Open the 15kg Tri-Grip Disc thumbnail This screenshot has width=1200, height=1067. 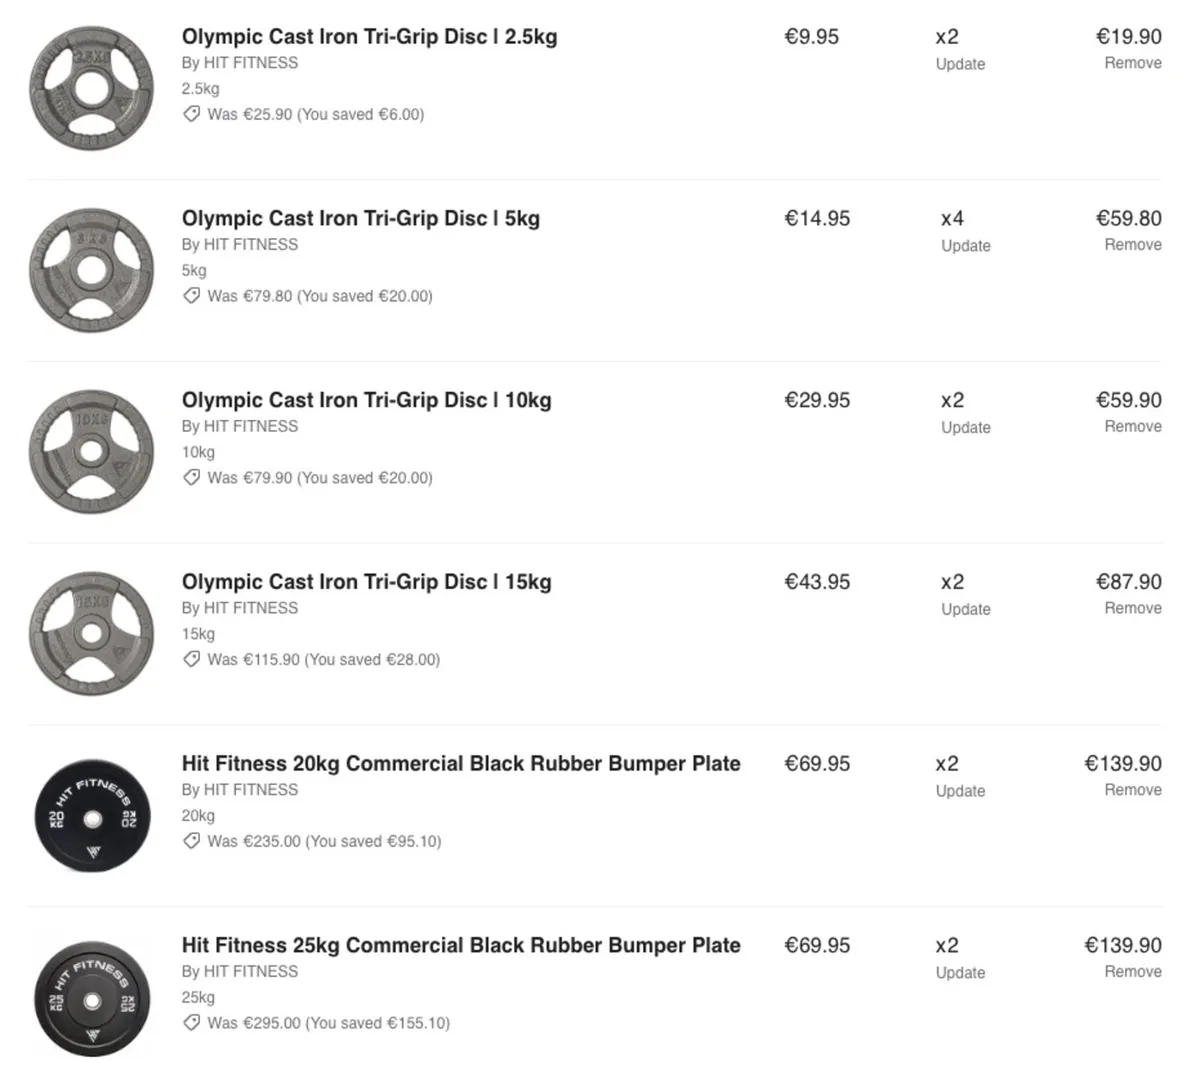[x=91, y=633]
